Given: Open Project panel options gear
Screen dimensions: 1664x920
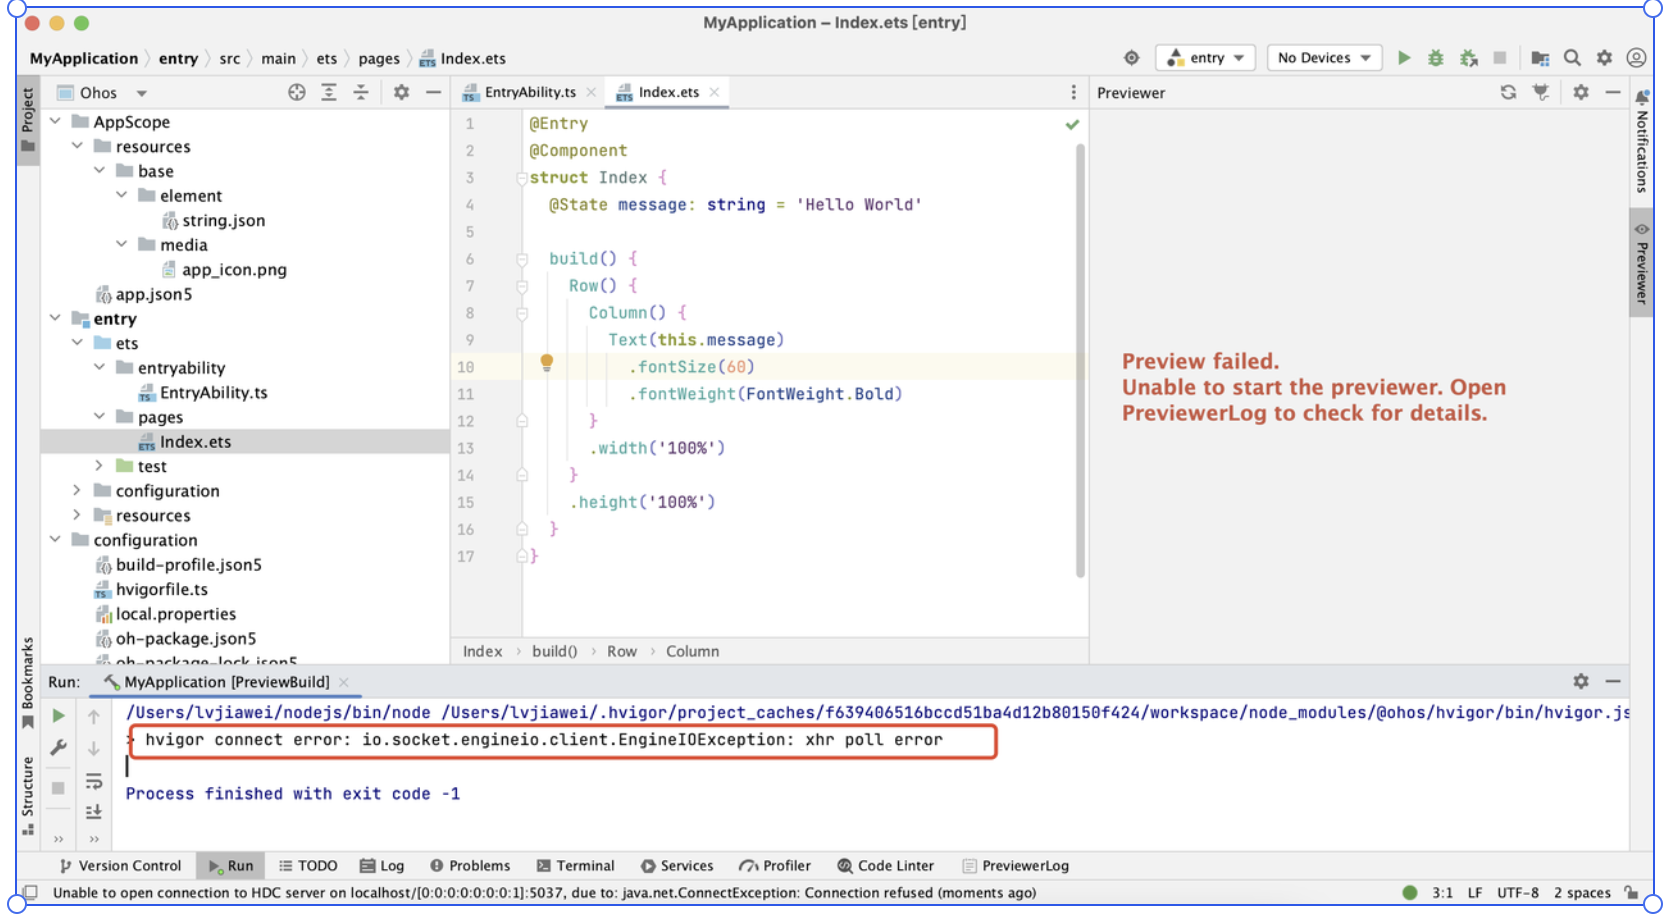Looking at the screenshot, I should (401, 92).
